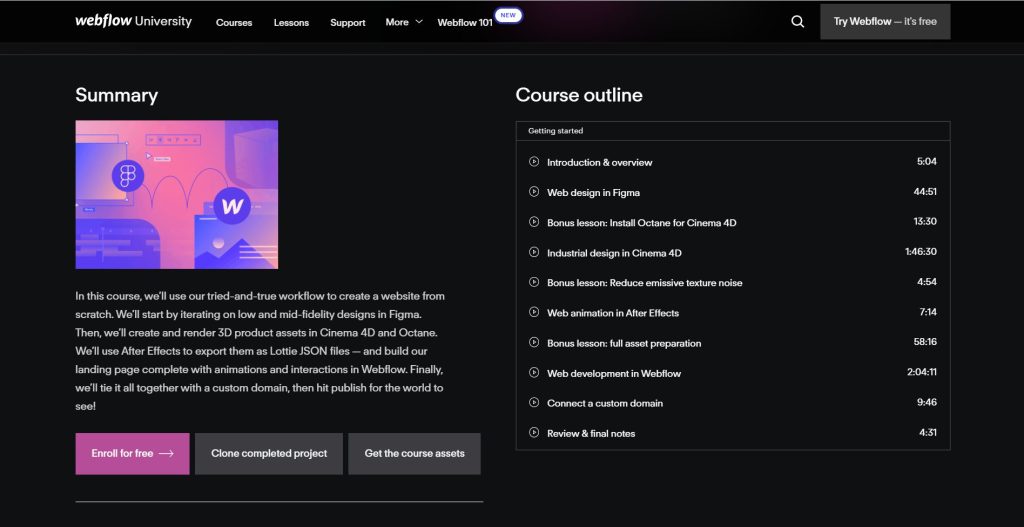The width and height of the screenshot is (1024, 527).
Task: Click play icon beside Industrial design in Cinema 4D
Action: (x=534, y=251)
